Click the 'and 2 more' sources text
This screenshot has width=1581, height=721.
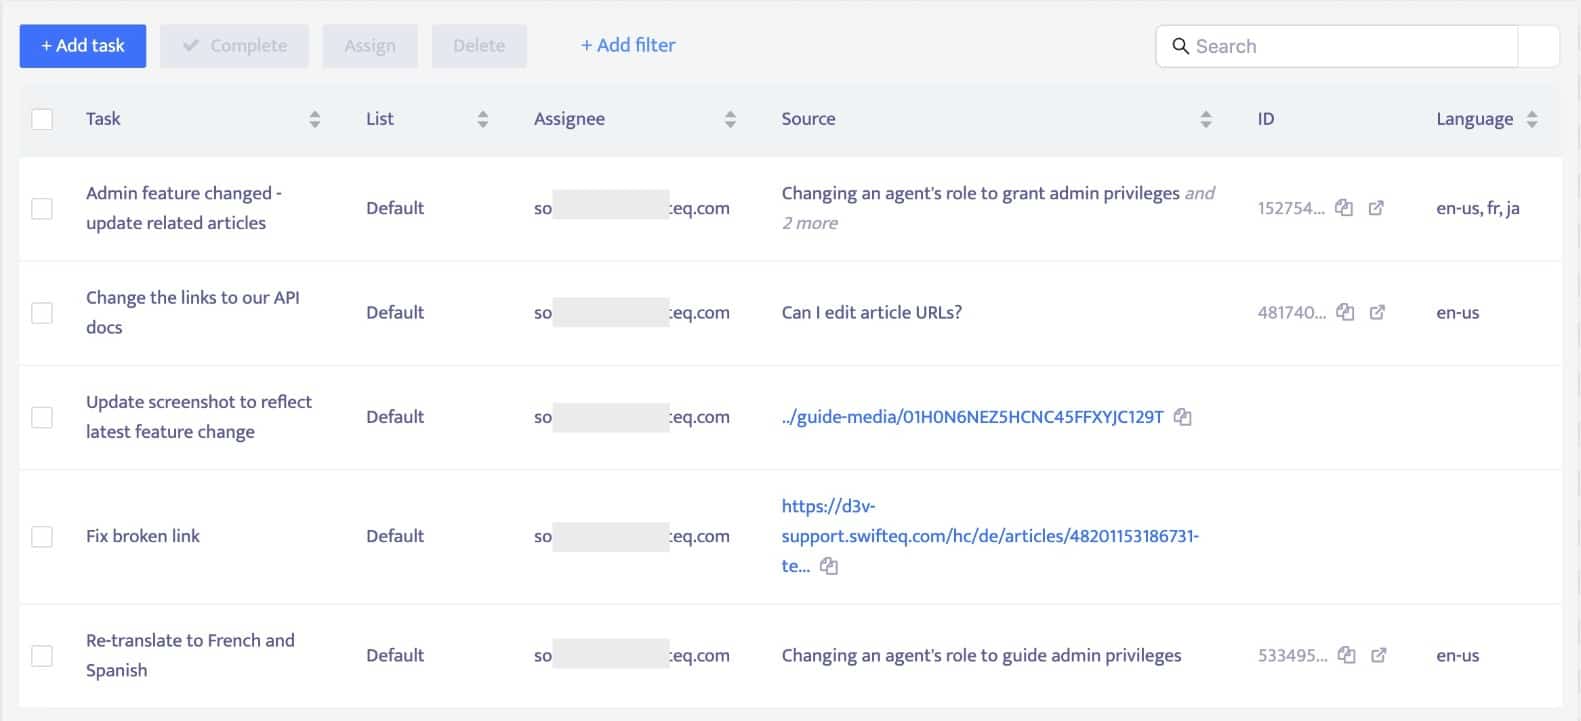click(998, 208)
